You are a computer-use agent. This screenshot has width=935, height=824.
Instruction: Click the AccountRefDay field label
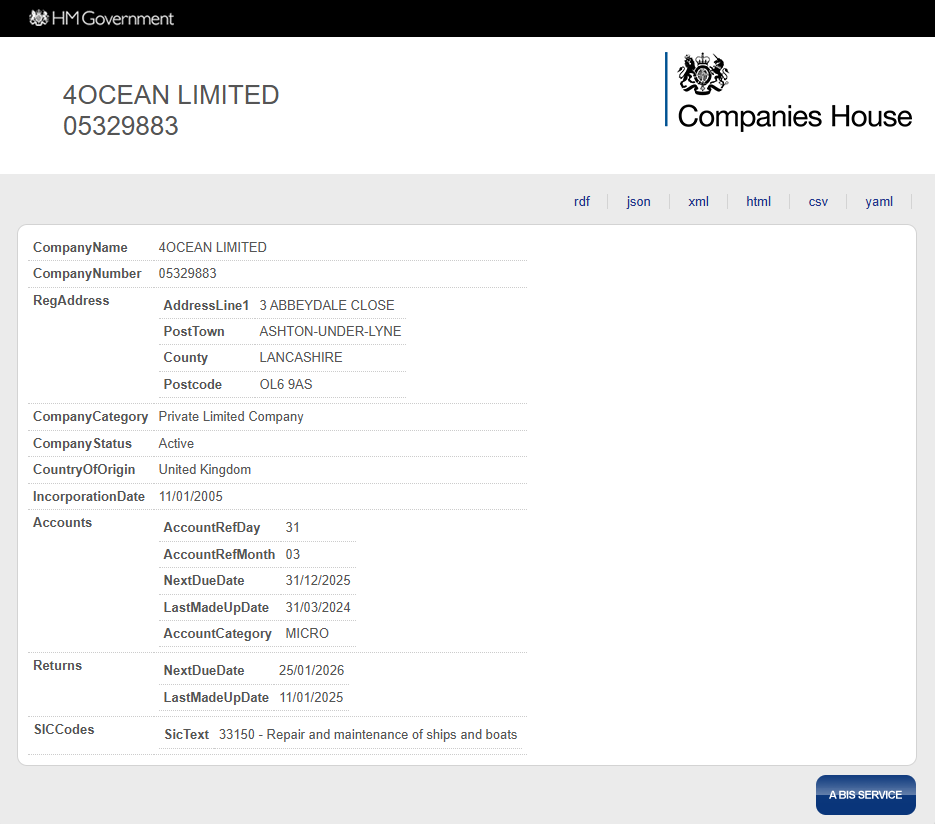pos(212,528)
